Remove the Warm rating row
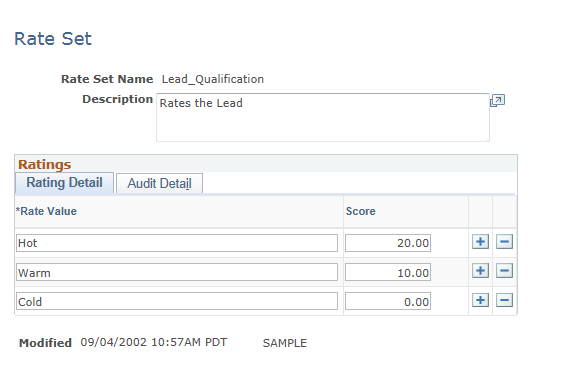This screenshot has width=569, height=378. pyautogui.click(x=504, y=271)
